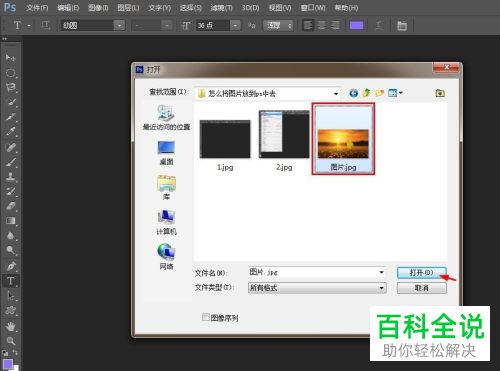Image resolution: width=500 pixels, height=371 pixels.
Task: Select the Path Selection tool
Action: [10, 296]
